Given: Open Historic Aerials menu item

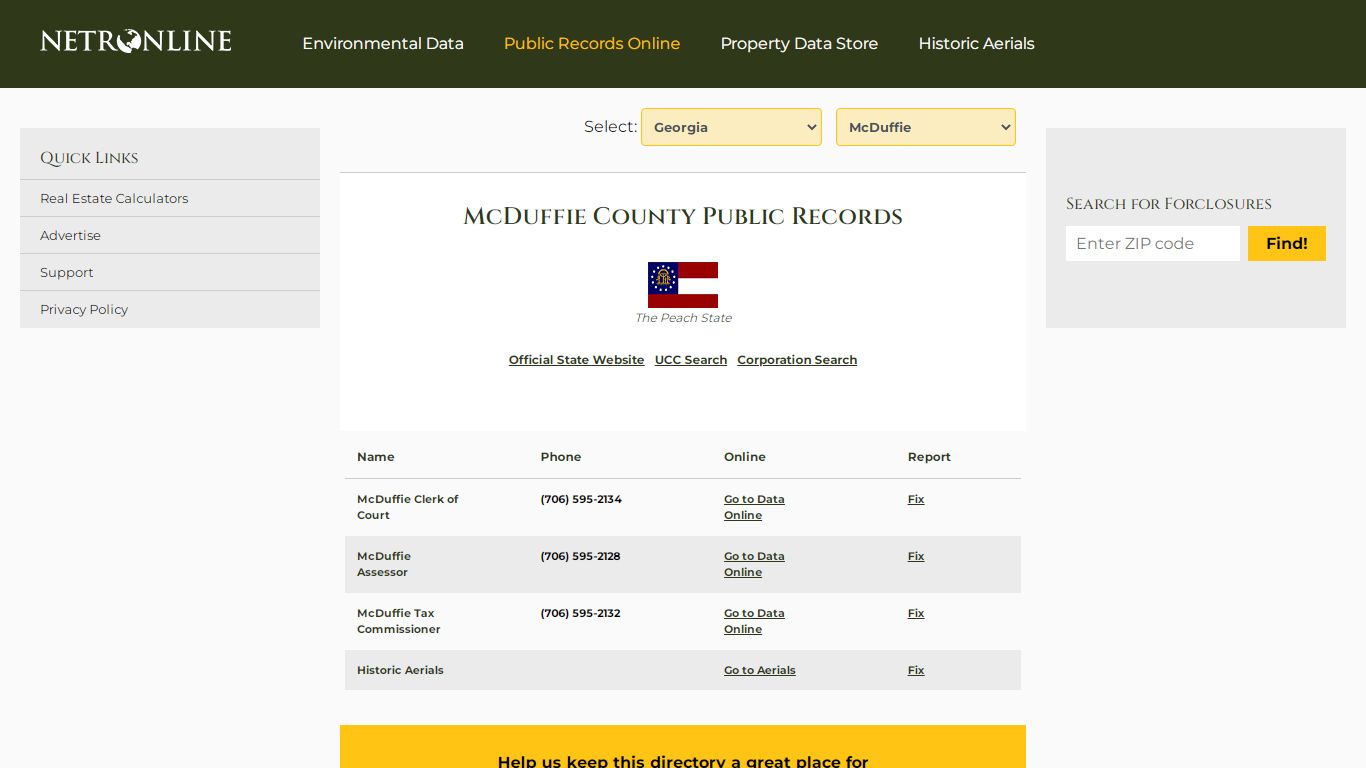Looking at the screenshot, I should click(x=976, y=44).
